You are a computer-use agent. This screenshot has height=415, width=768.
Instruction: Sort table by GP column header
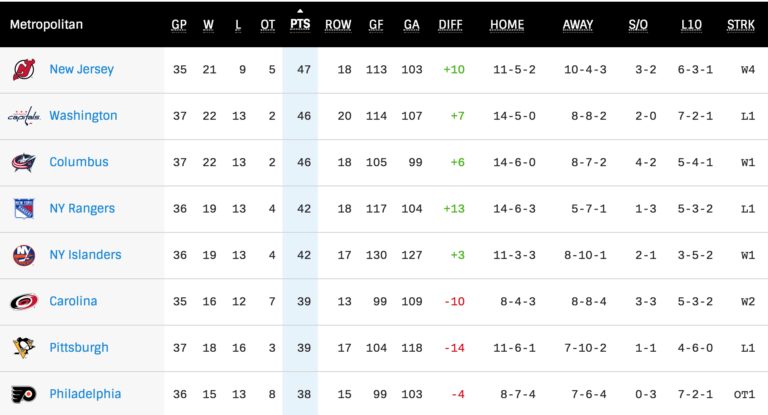179,25
